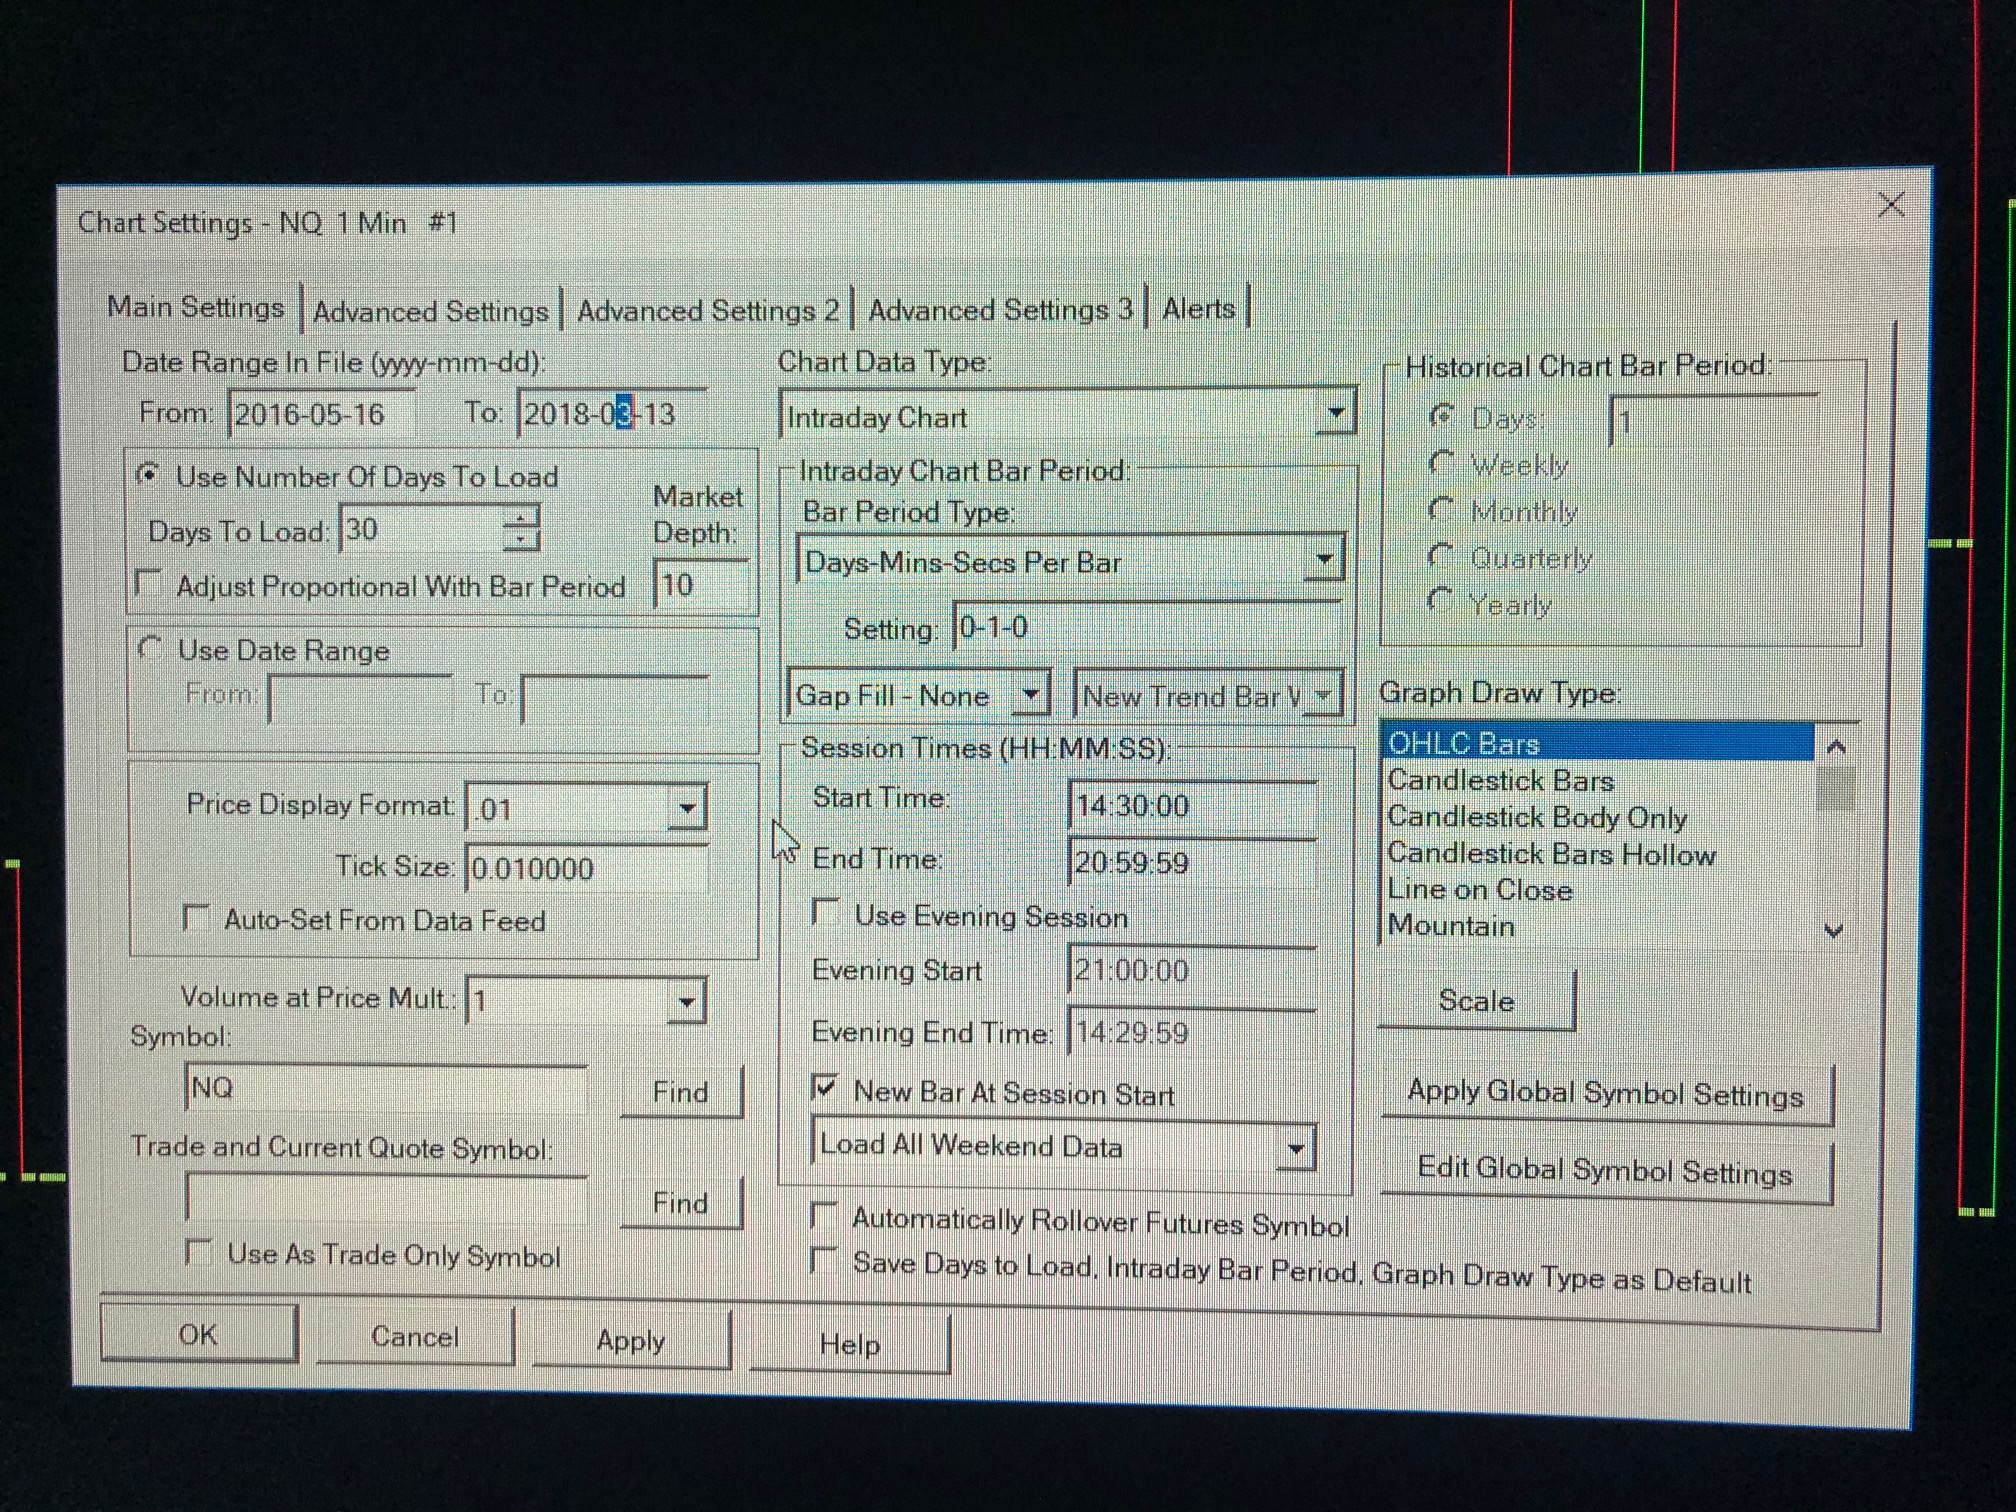Expand the Bar Period Type dropdown
The height and width of the screenshot is (1512, 2016).
(1323, 561)
